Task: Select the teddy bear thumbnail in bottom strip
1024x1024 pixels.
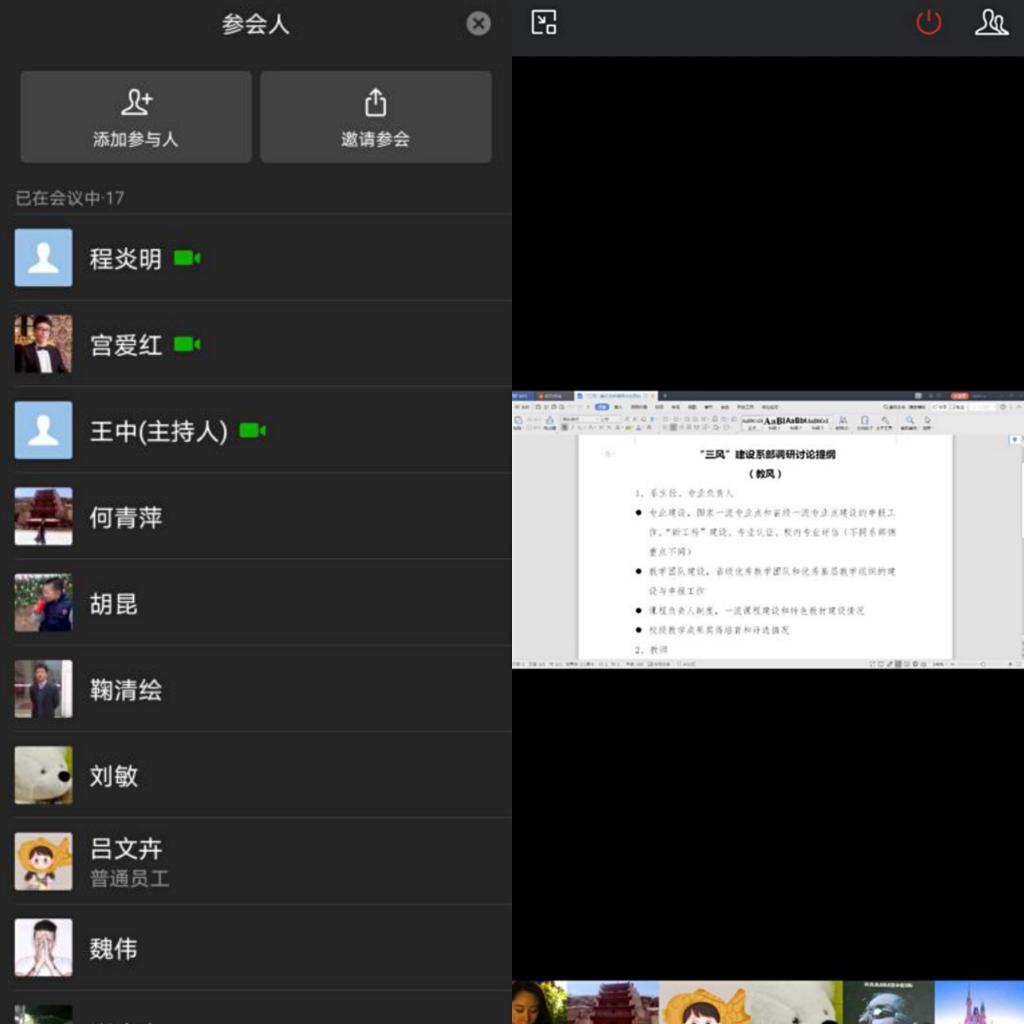Action: tap(794, 1003)
